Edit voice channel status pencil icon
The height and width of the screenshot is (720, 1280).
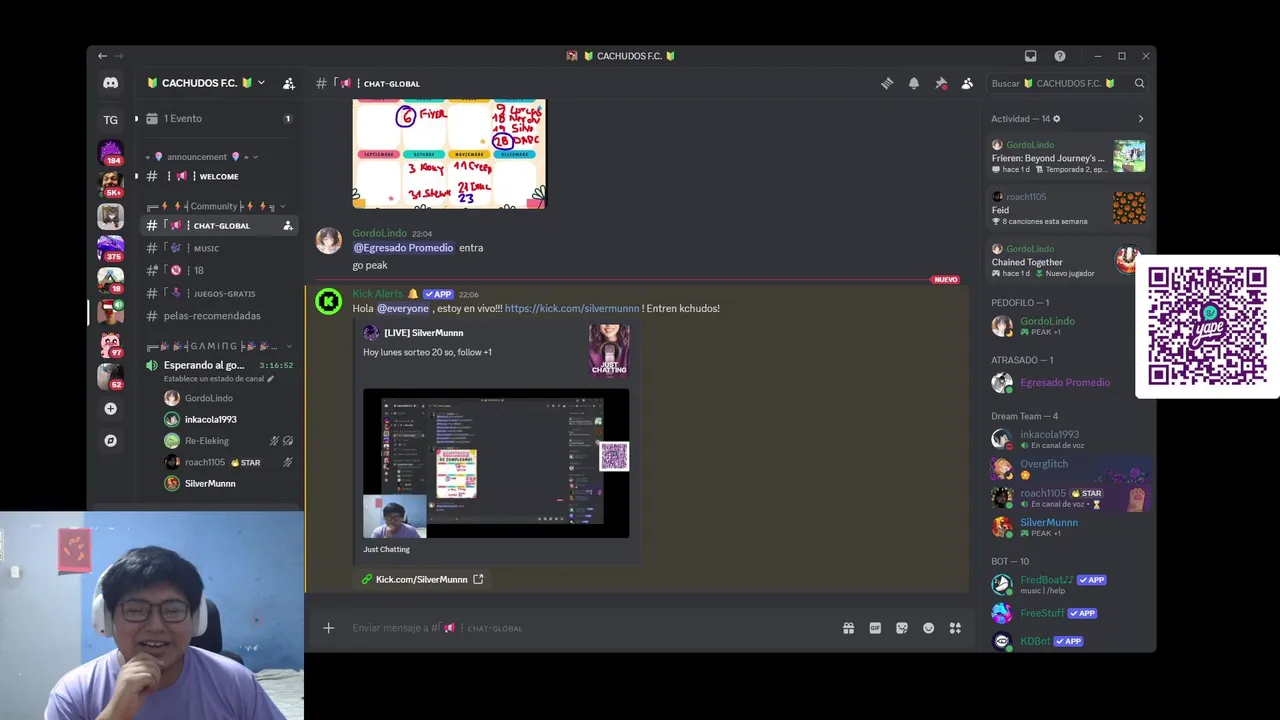(x=270, y=379)
